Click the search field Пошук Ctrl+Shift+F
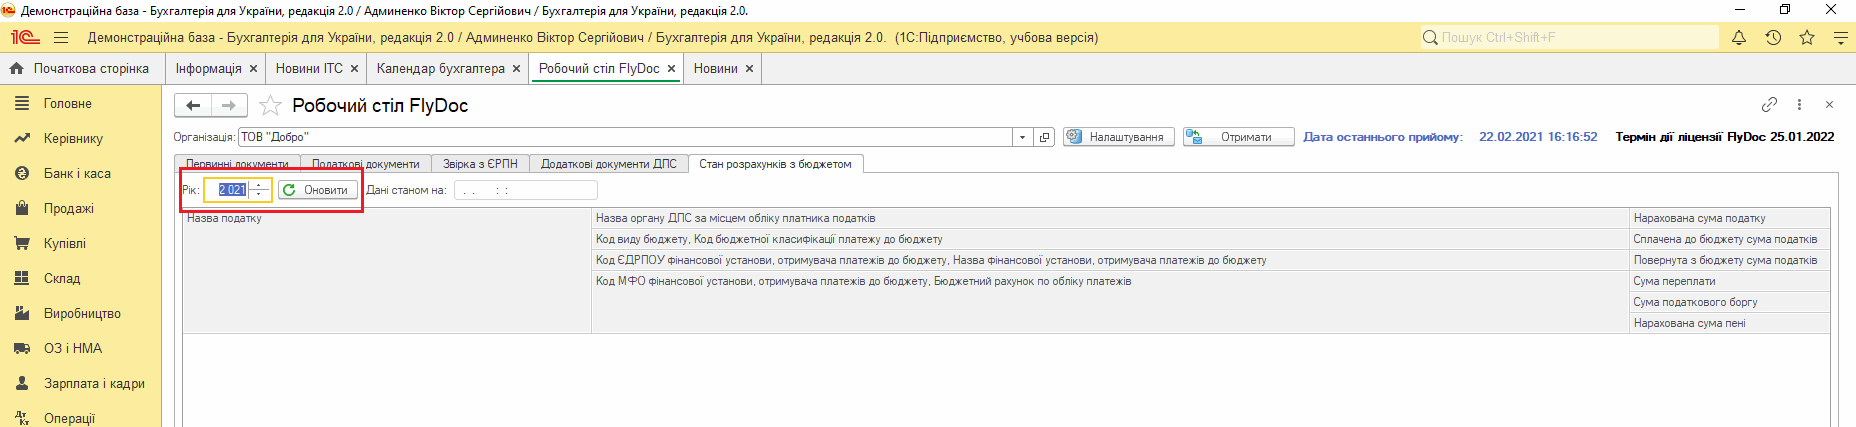 1569,38
